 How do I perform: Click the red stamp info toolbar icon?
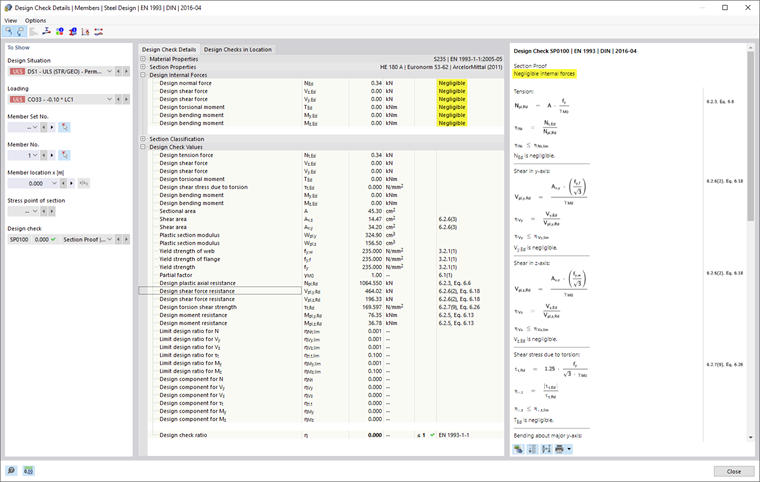pos(73,32)
